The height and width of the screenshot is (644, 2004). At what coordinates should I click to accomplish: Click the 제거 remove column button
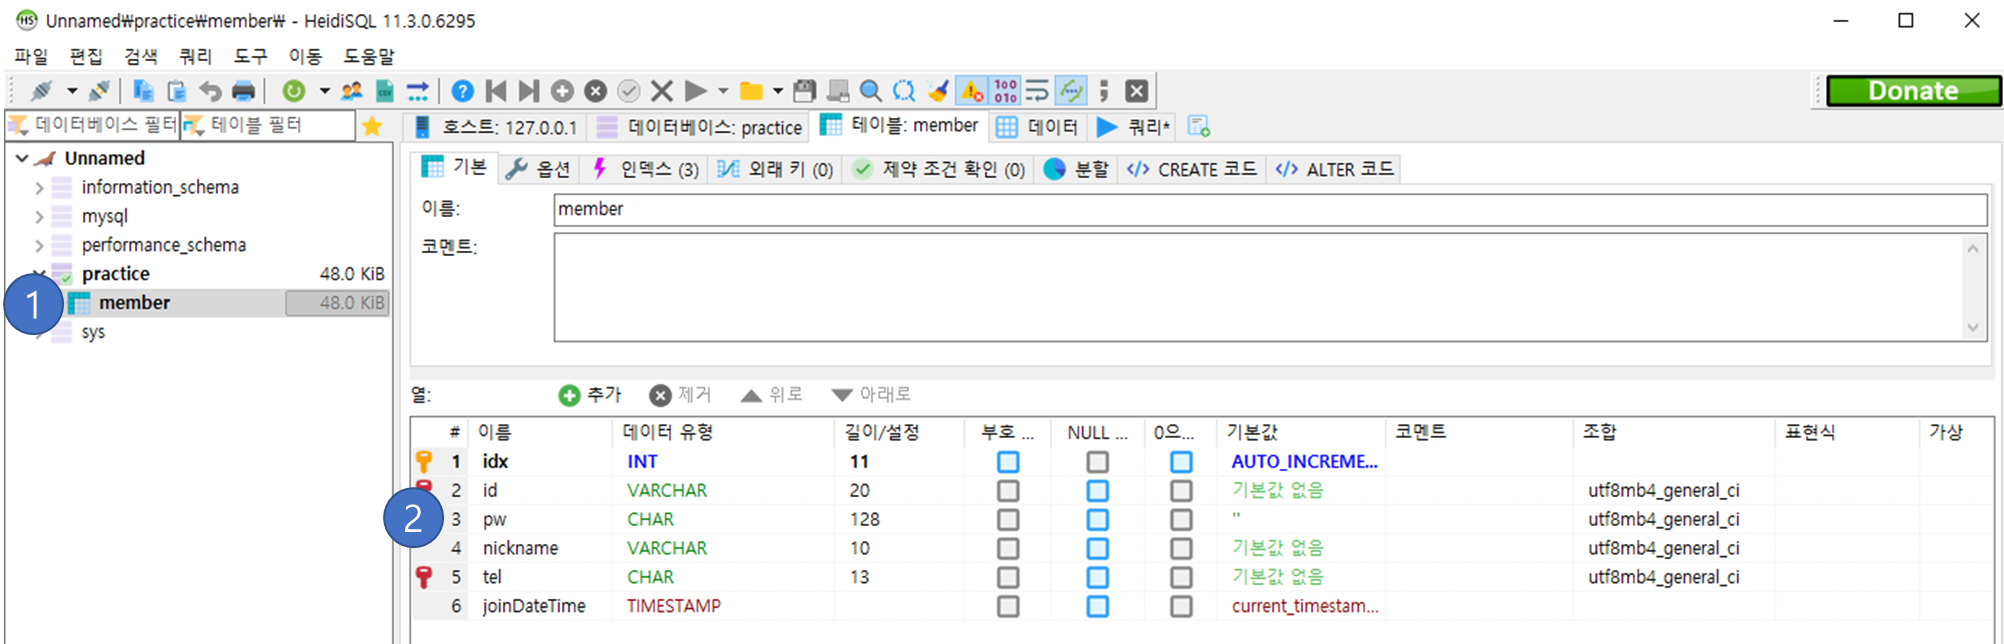tap(680, 395)
